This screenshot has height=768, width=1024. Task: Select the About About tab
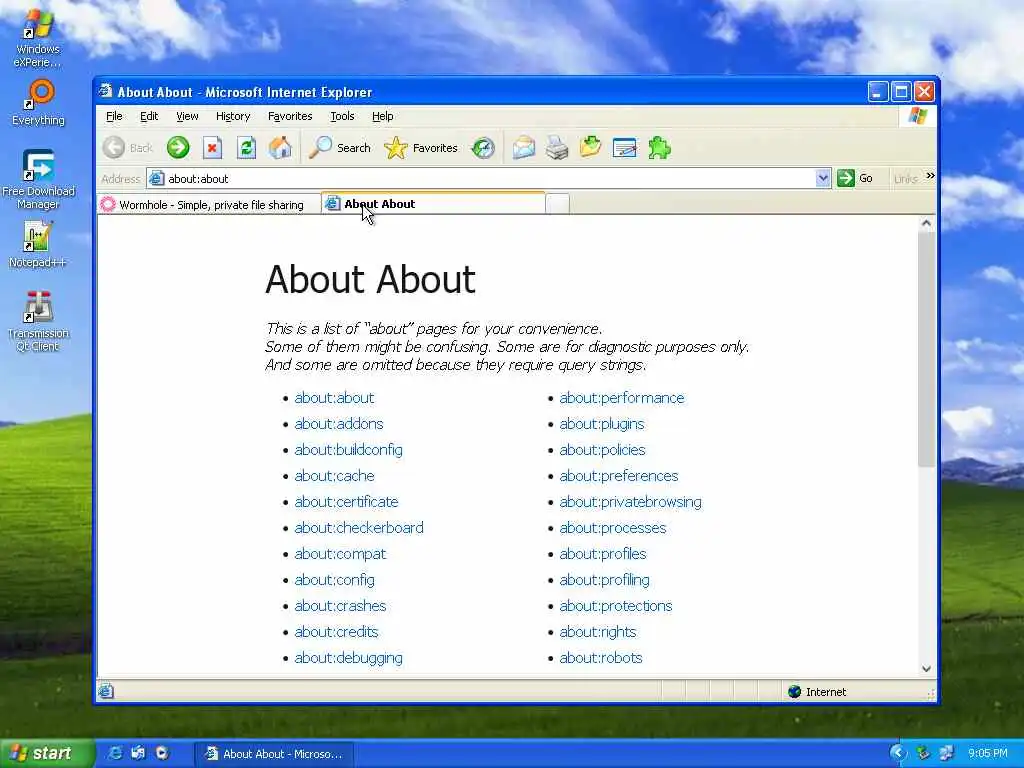pos(433,204)
